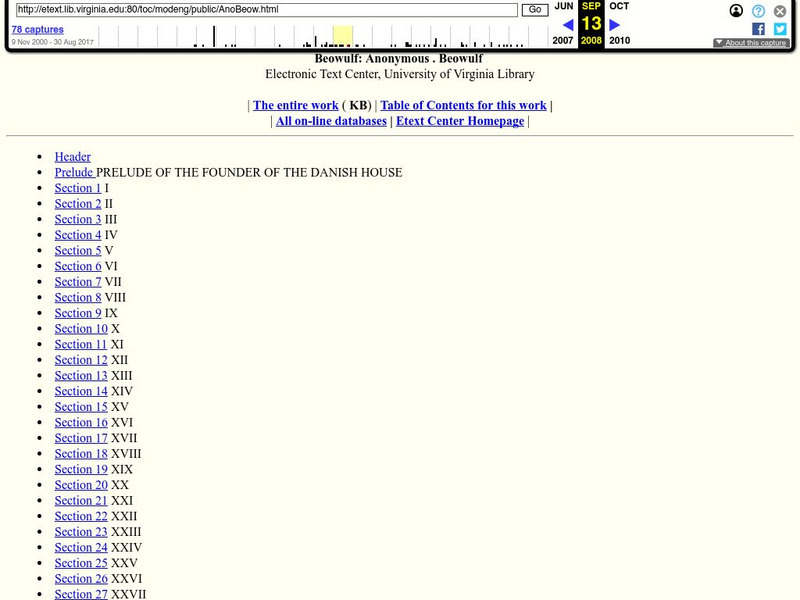This screenshot has width=800, height=600.
Task: Click the tall capture bar in the timeline graph
Action: pos(214,36)
